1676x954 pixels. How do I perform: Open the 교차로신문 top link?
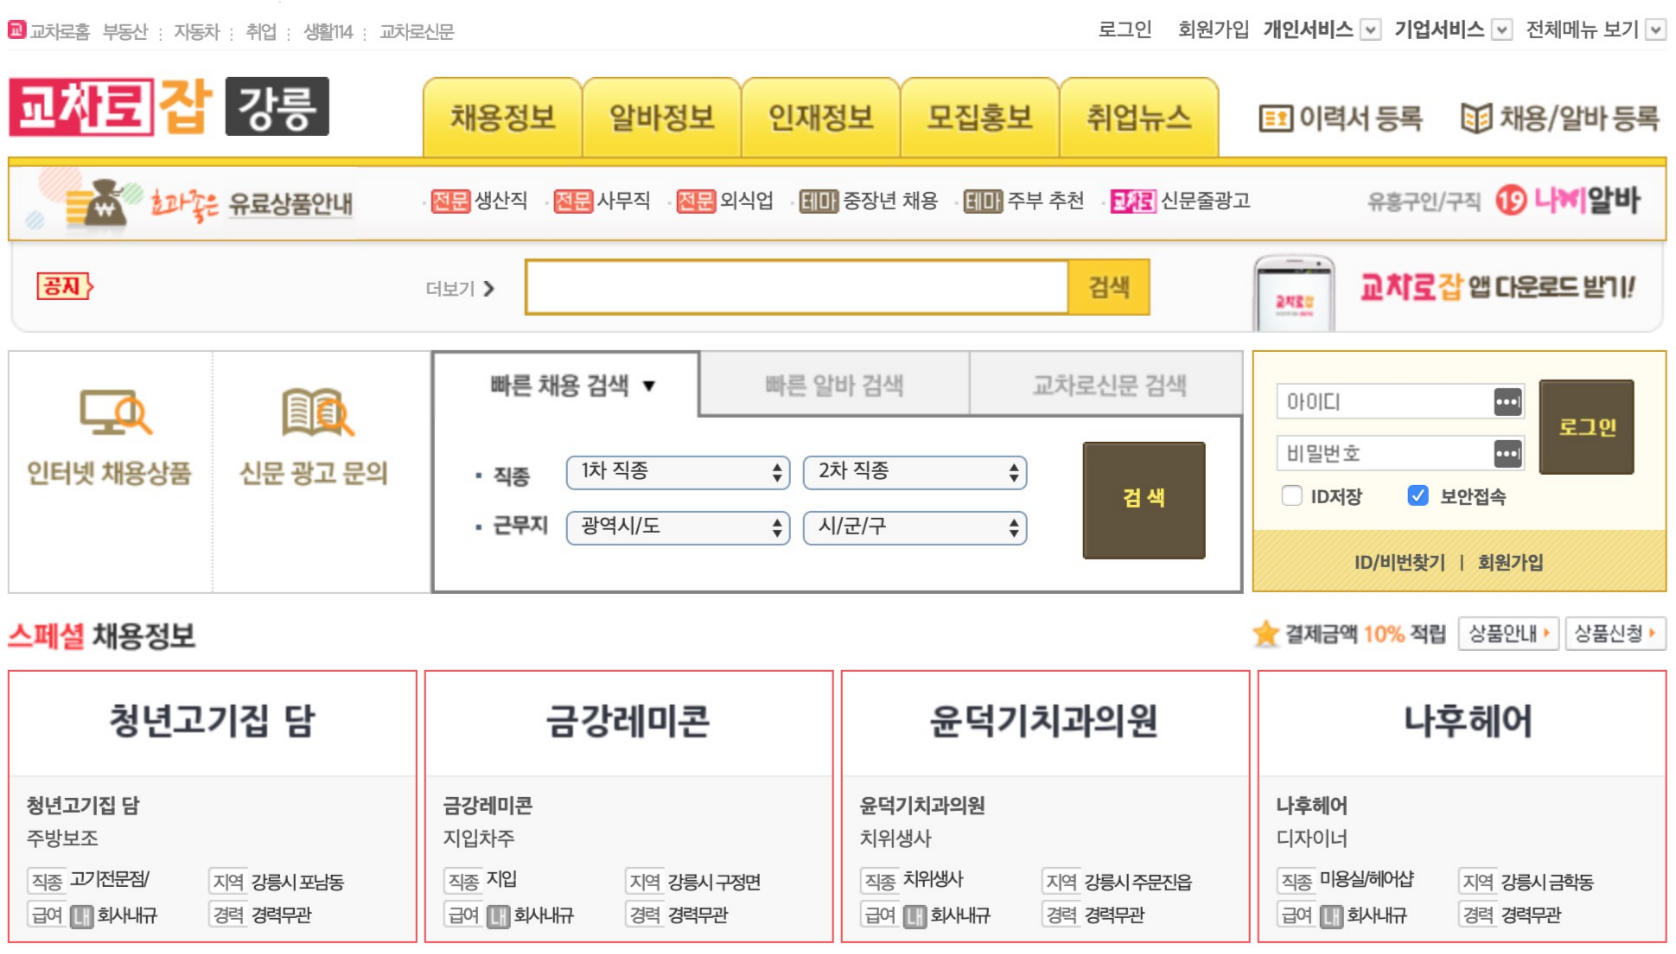point(416,32)
